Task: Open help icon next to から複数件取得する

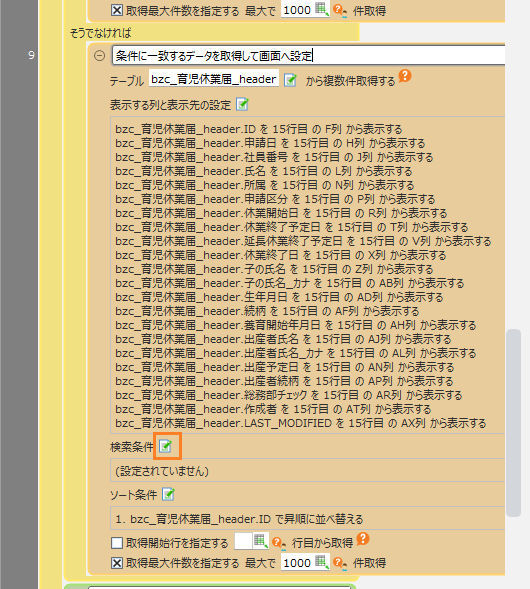Action: (405, 76)
